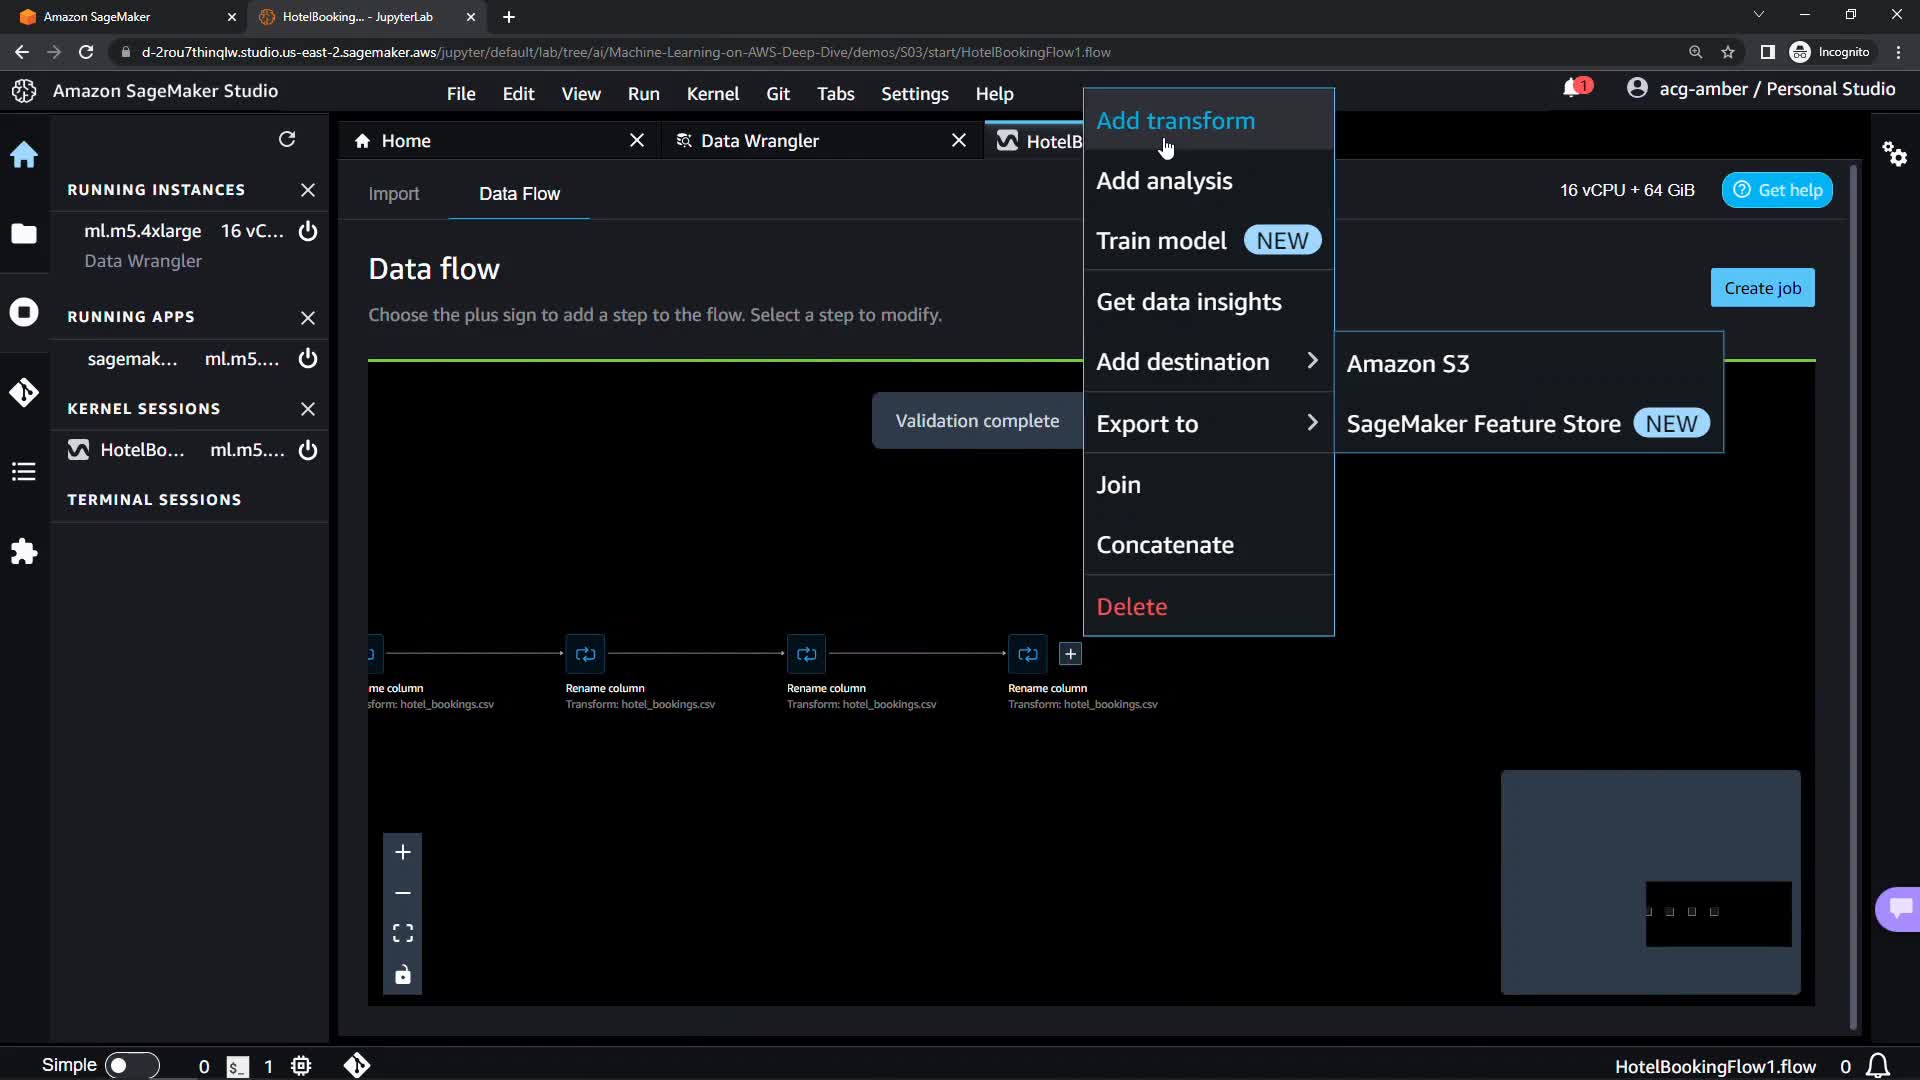Toggle the Simple interface mode switch
Image resolution: width=1920 pixels, height=1080 pixels.
(x=131, y=1065)
